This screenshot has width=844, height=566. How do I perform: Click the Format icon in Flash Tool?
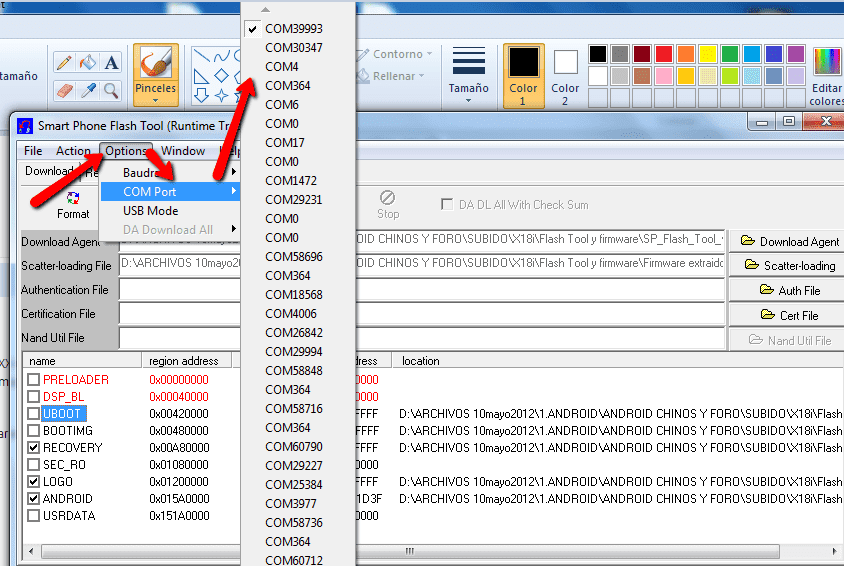73,198
